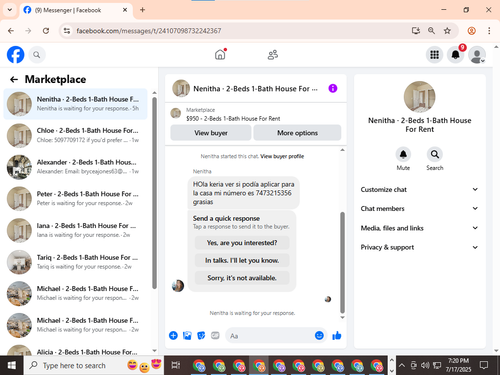The image size is (500, 375).
Task: Open the Windows notification center
Action: tap(484, 365)
